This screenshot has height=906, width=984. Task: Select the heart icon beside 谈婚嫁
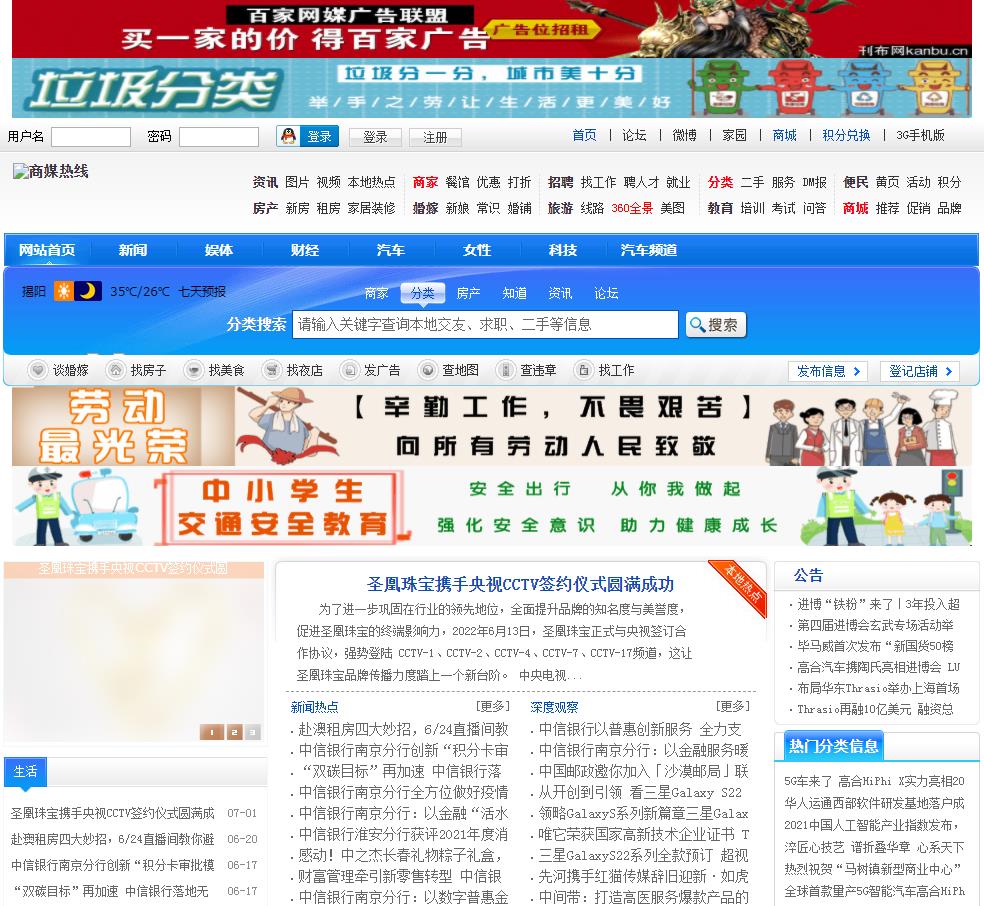coord(38,370)
